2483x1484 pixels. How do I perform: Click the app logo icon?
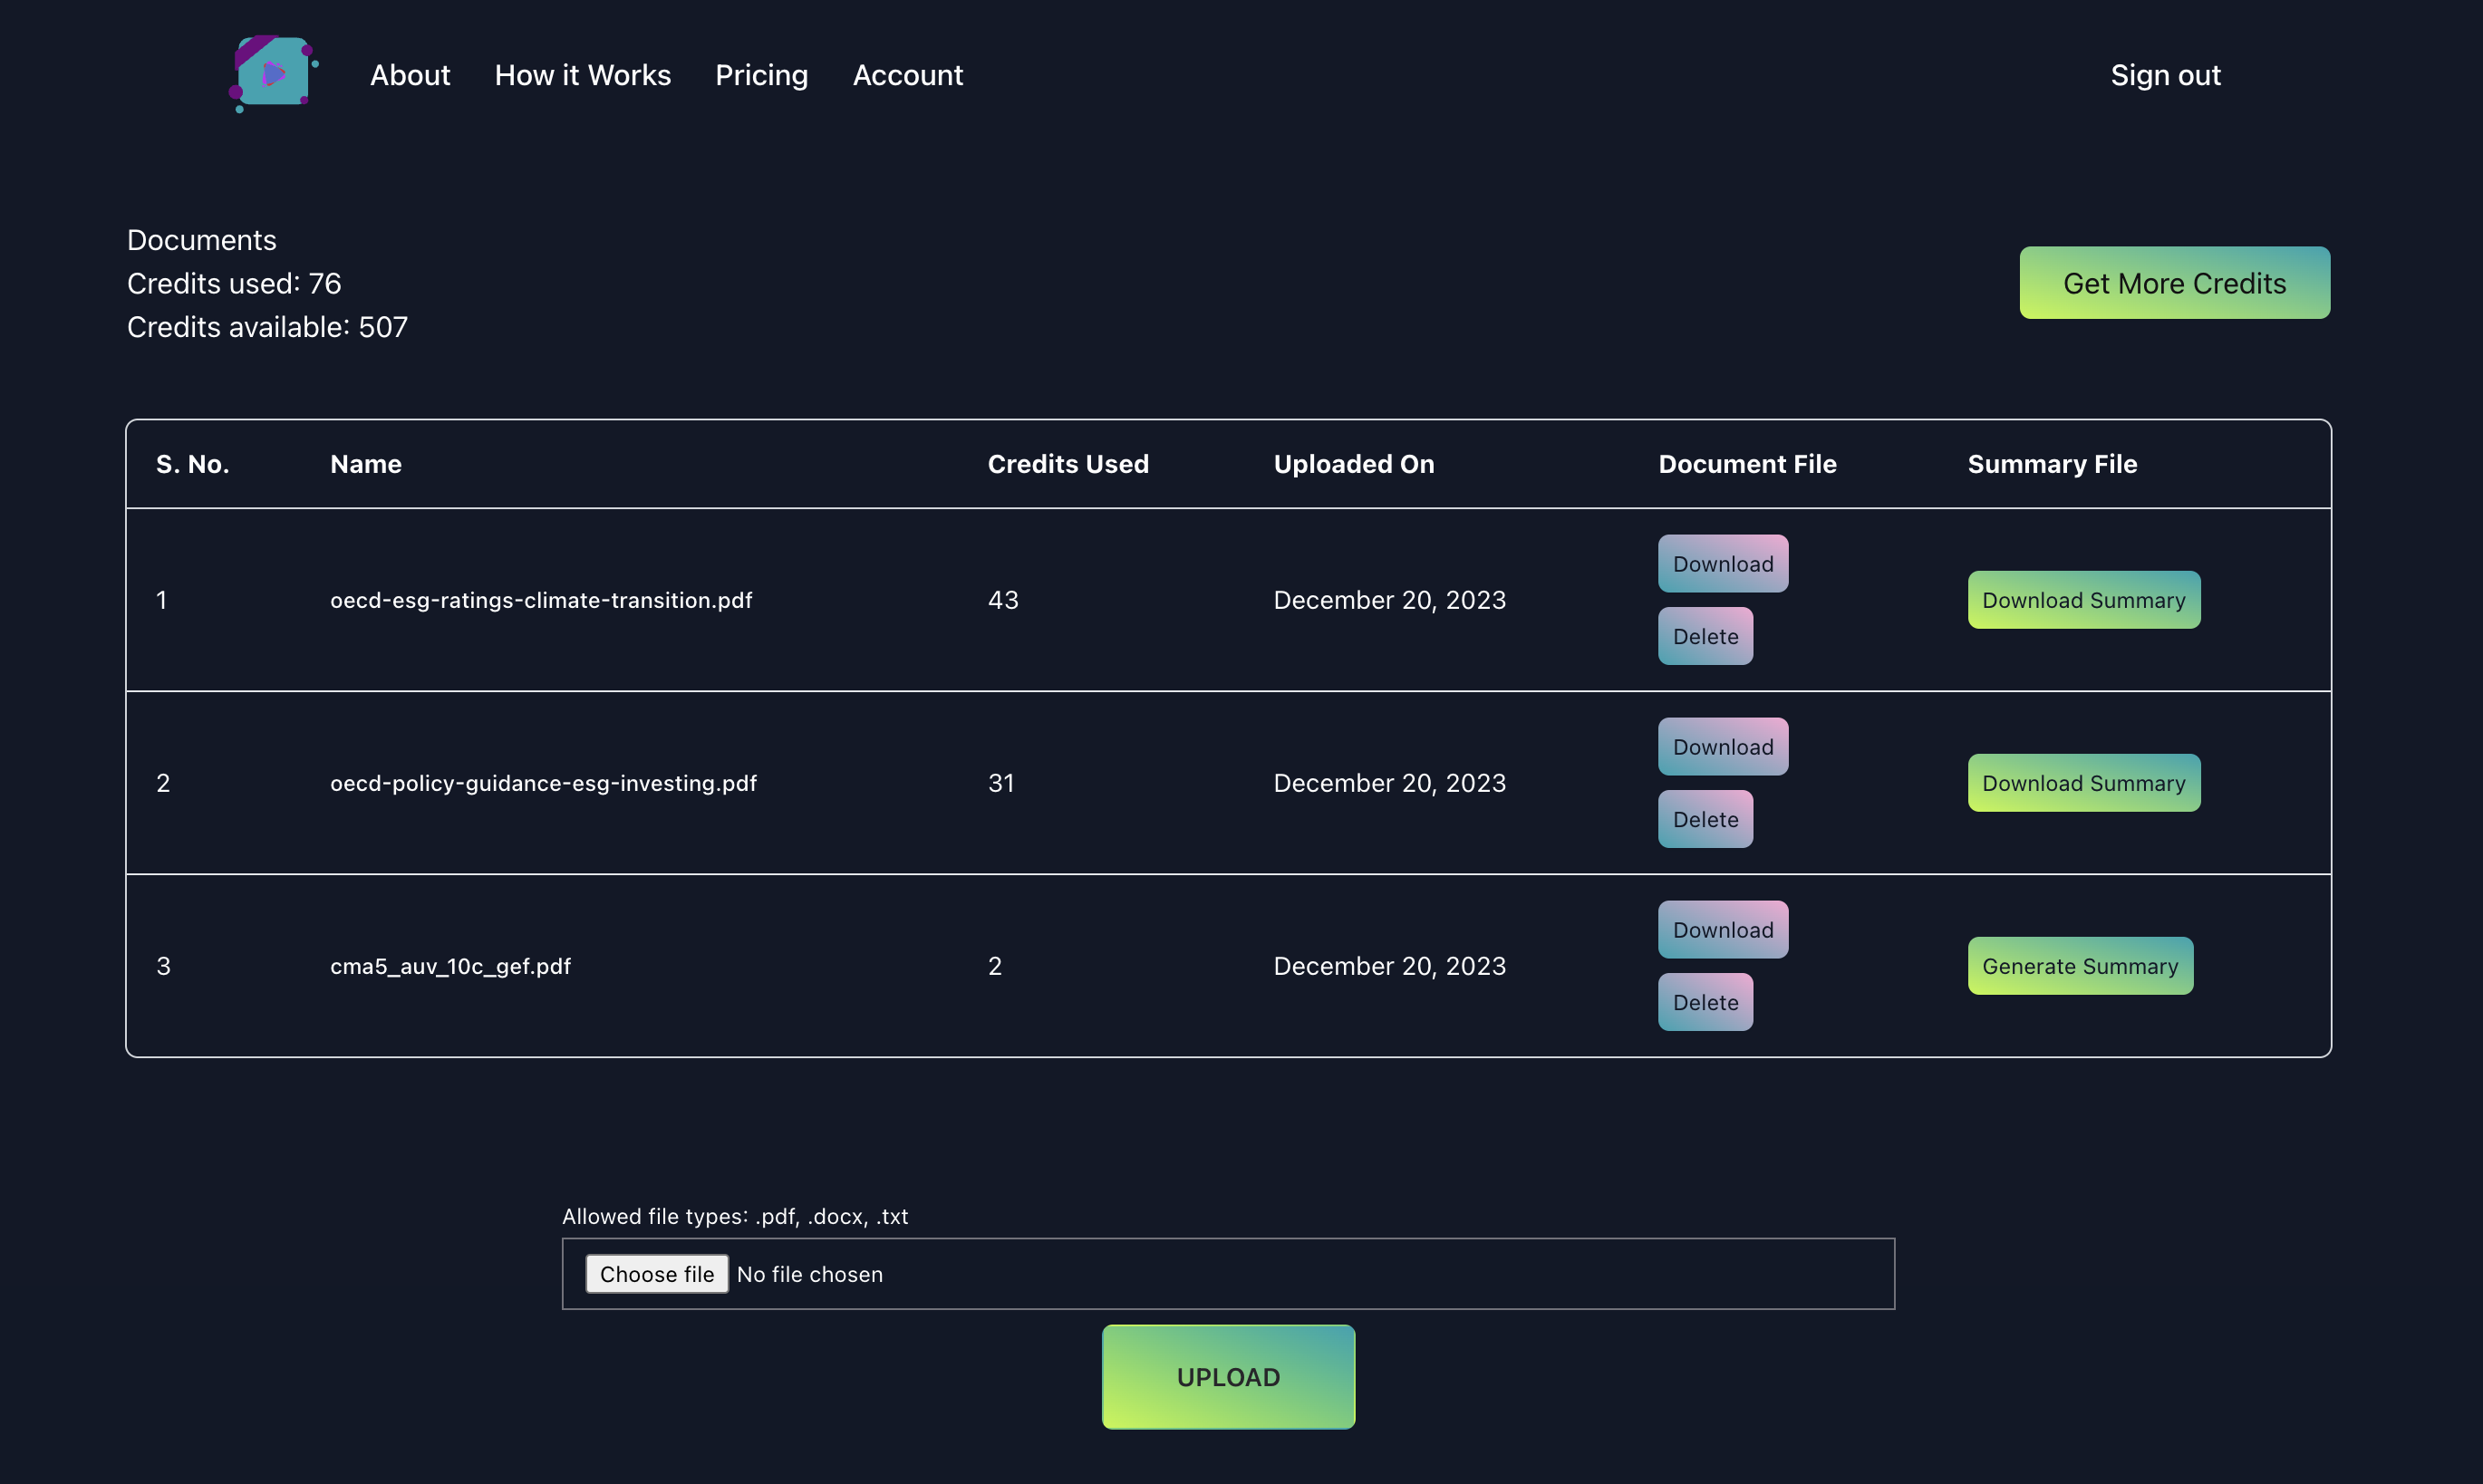click(x=273, y=73)
